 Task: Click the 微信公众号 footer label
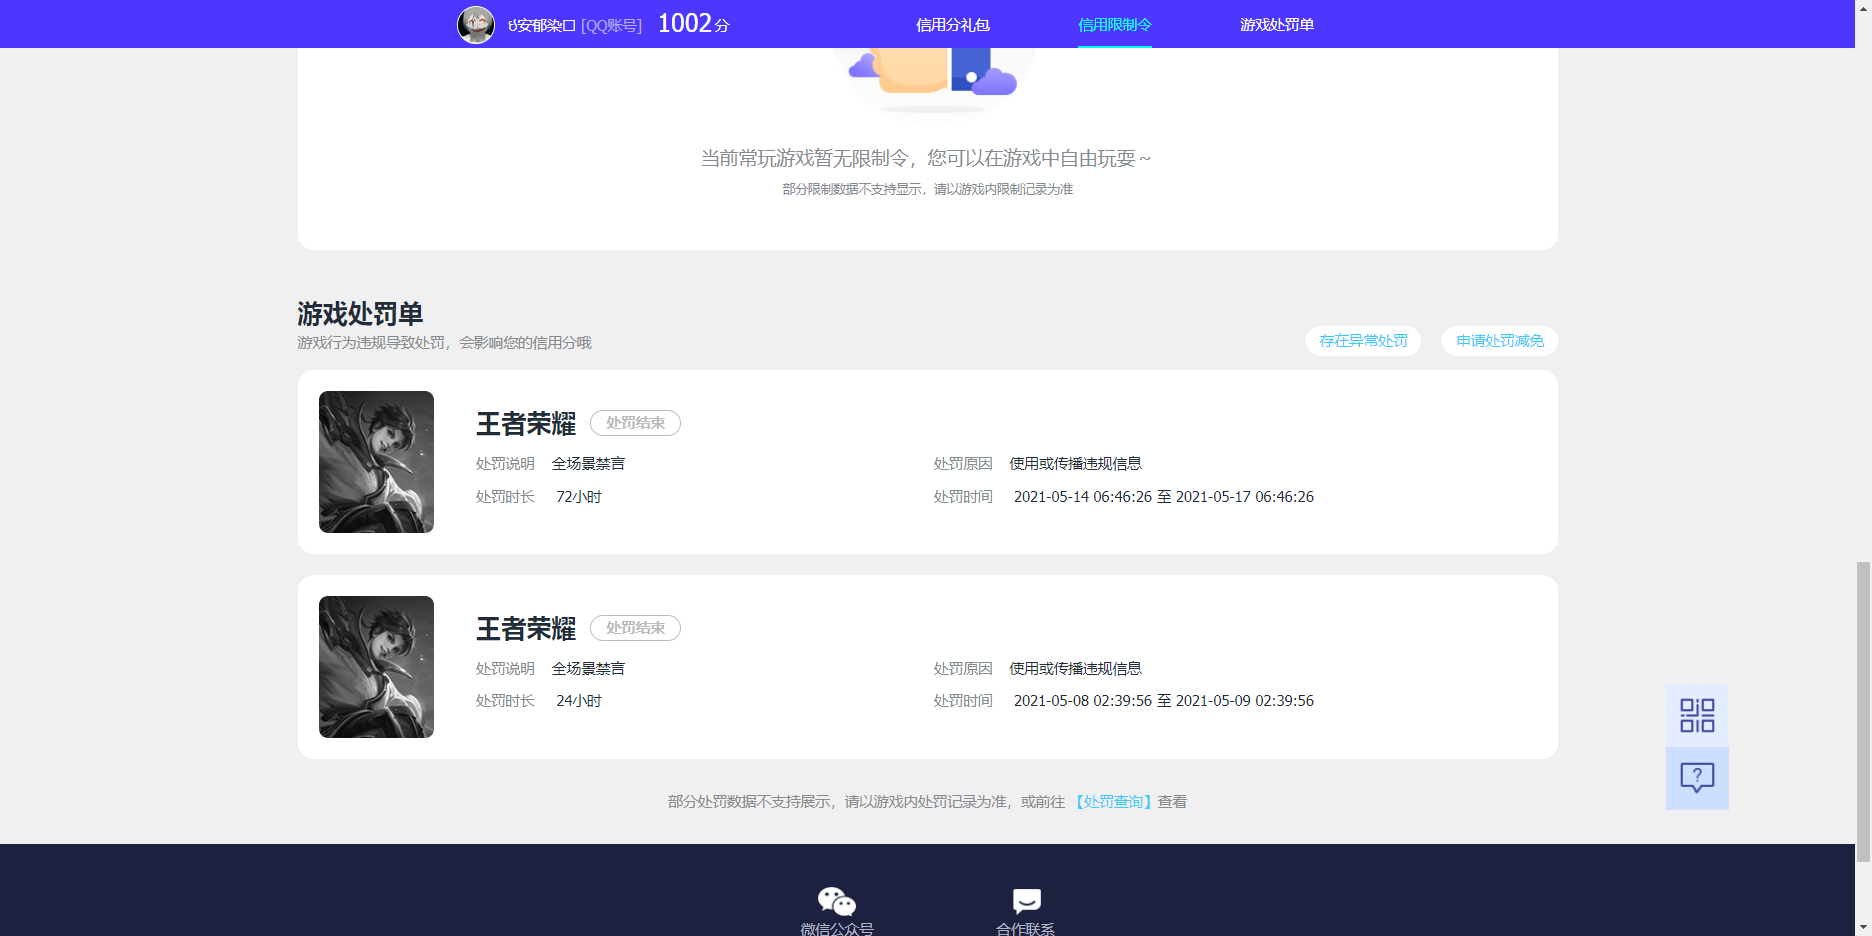coord(837,929)
